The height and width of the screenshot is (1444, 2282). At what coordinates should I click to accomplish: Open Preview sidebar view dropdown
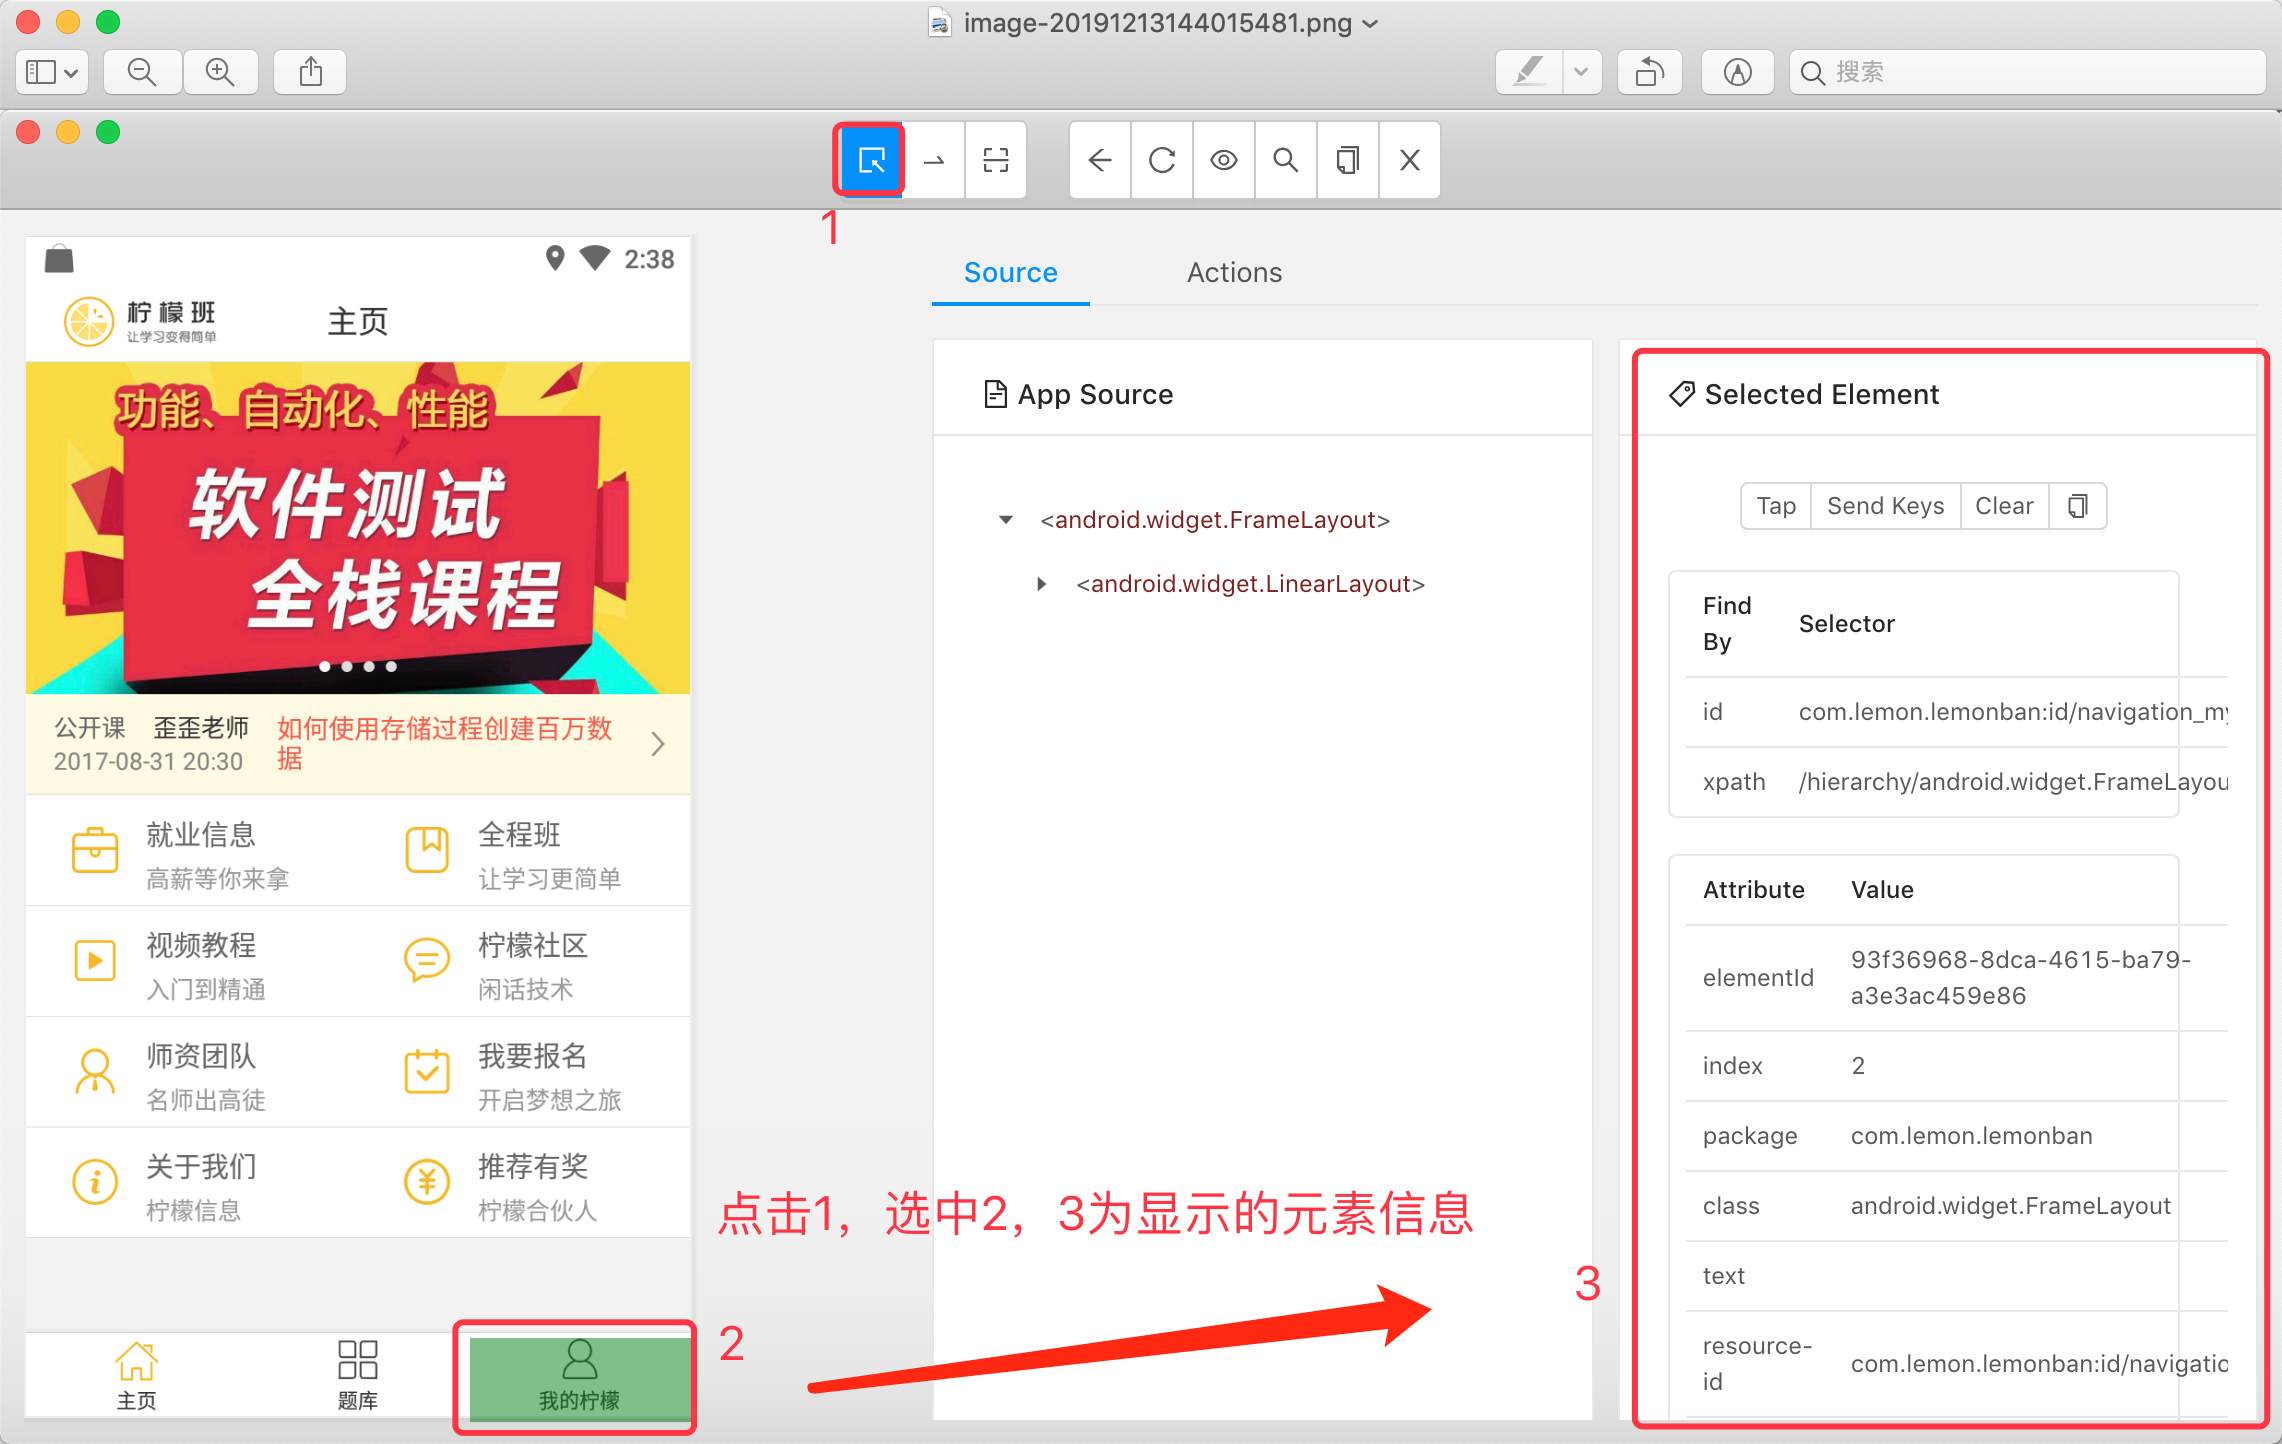[x=52, y=72]
